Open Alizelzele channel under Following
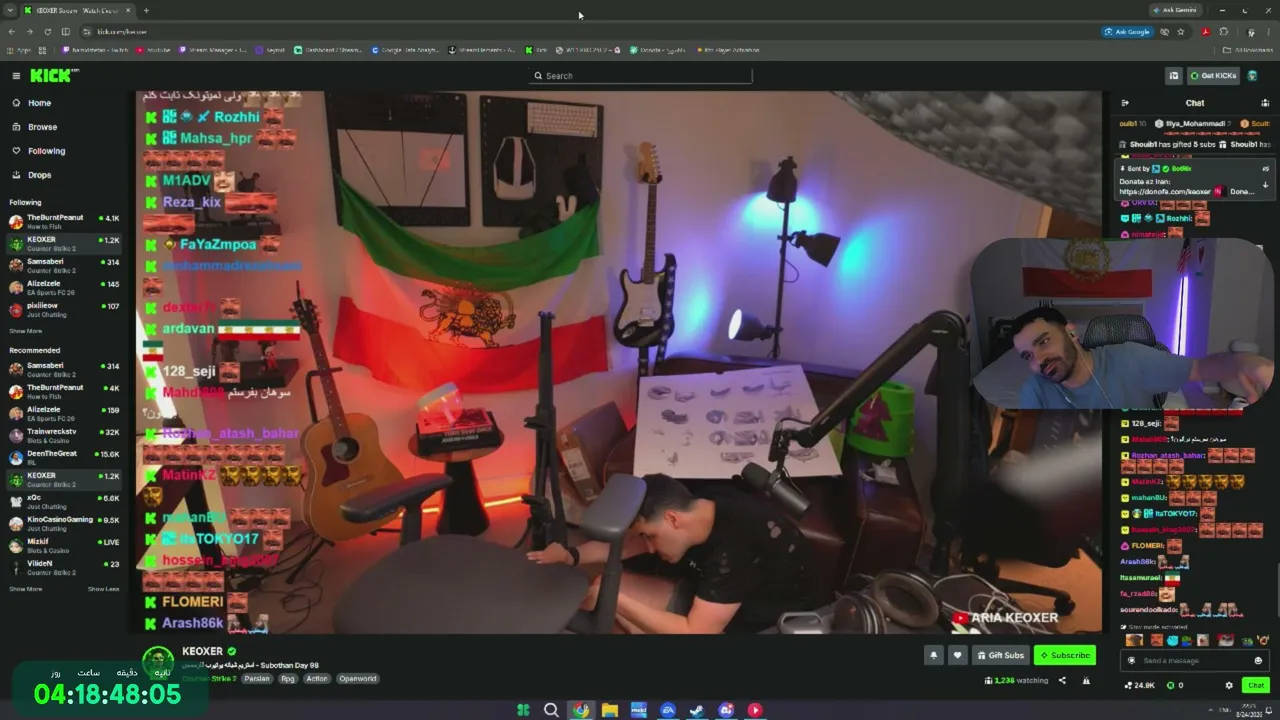This screenshot has height=720, width=1280. (x=64, y=287)
